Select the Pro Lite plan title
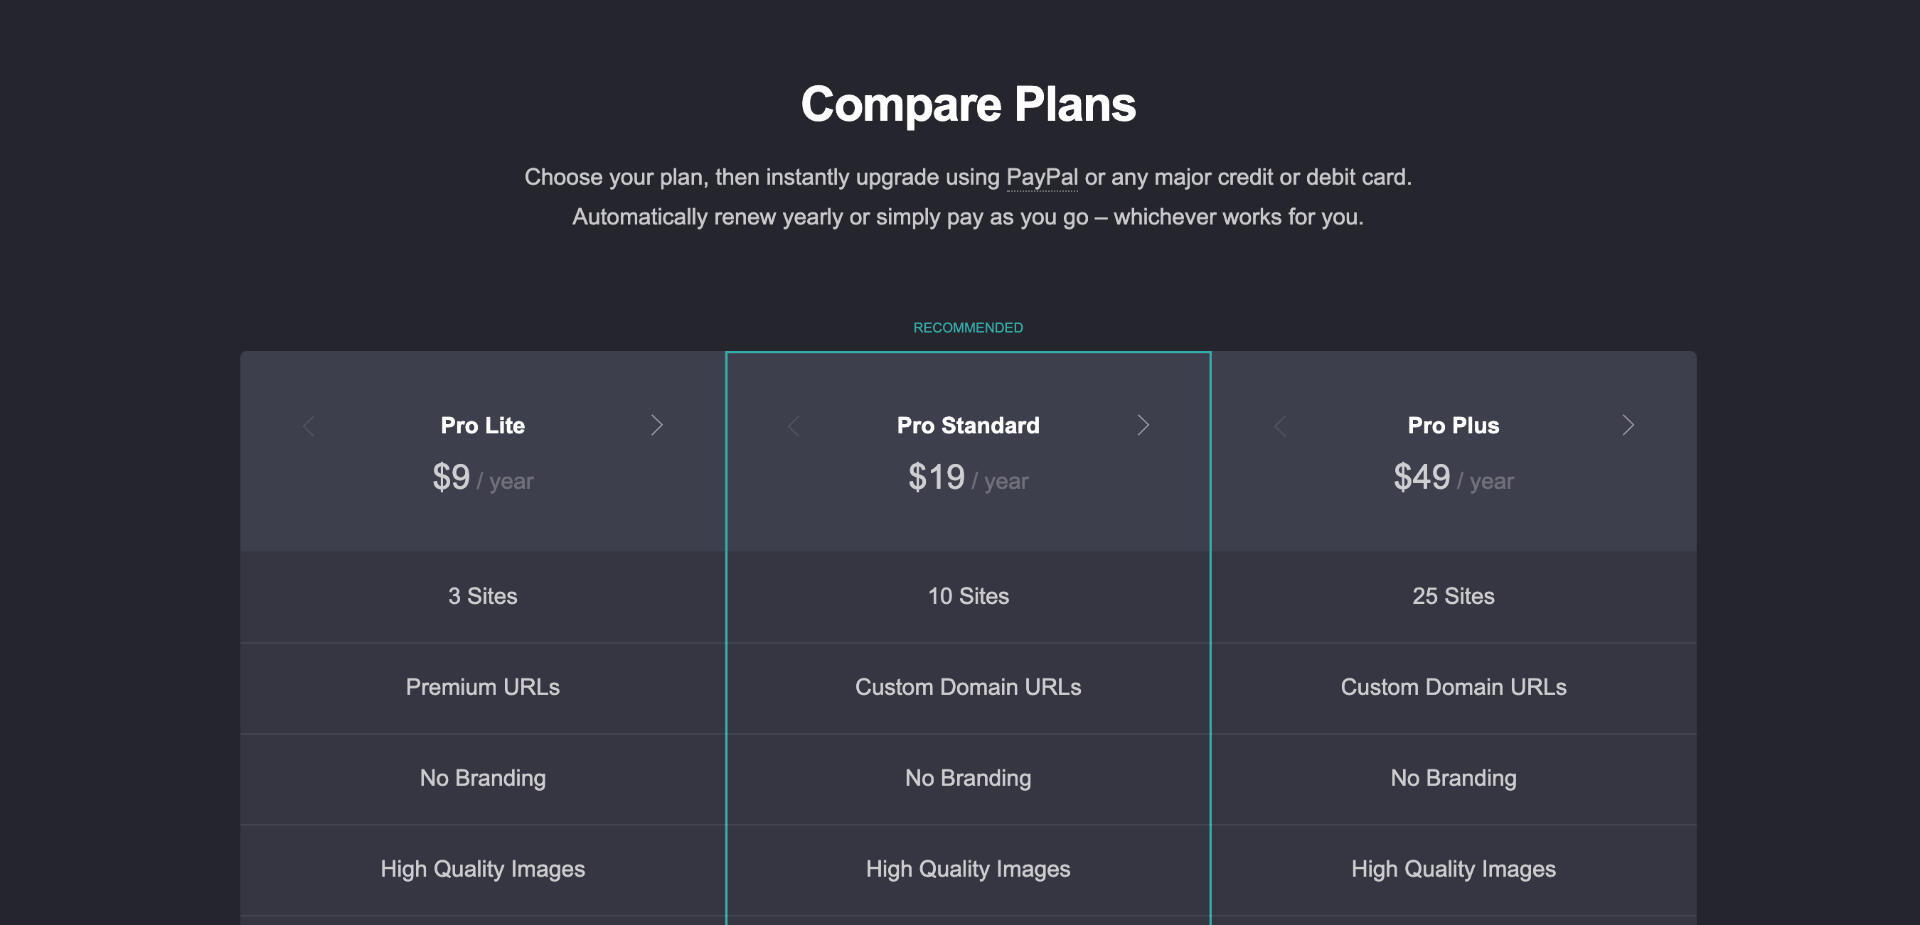 (x=483, y=426)
